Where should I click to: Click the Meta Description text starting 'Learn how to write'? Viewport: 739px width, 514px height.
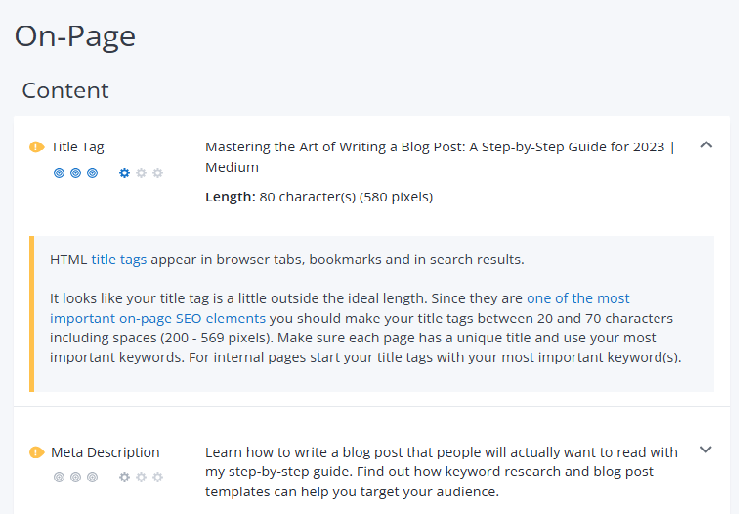[441, 452]
